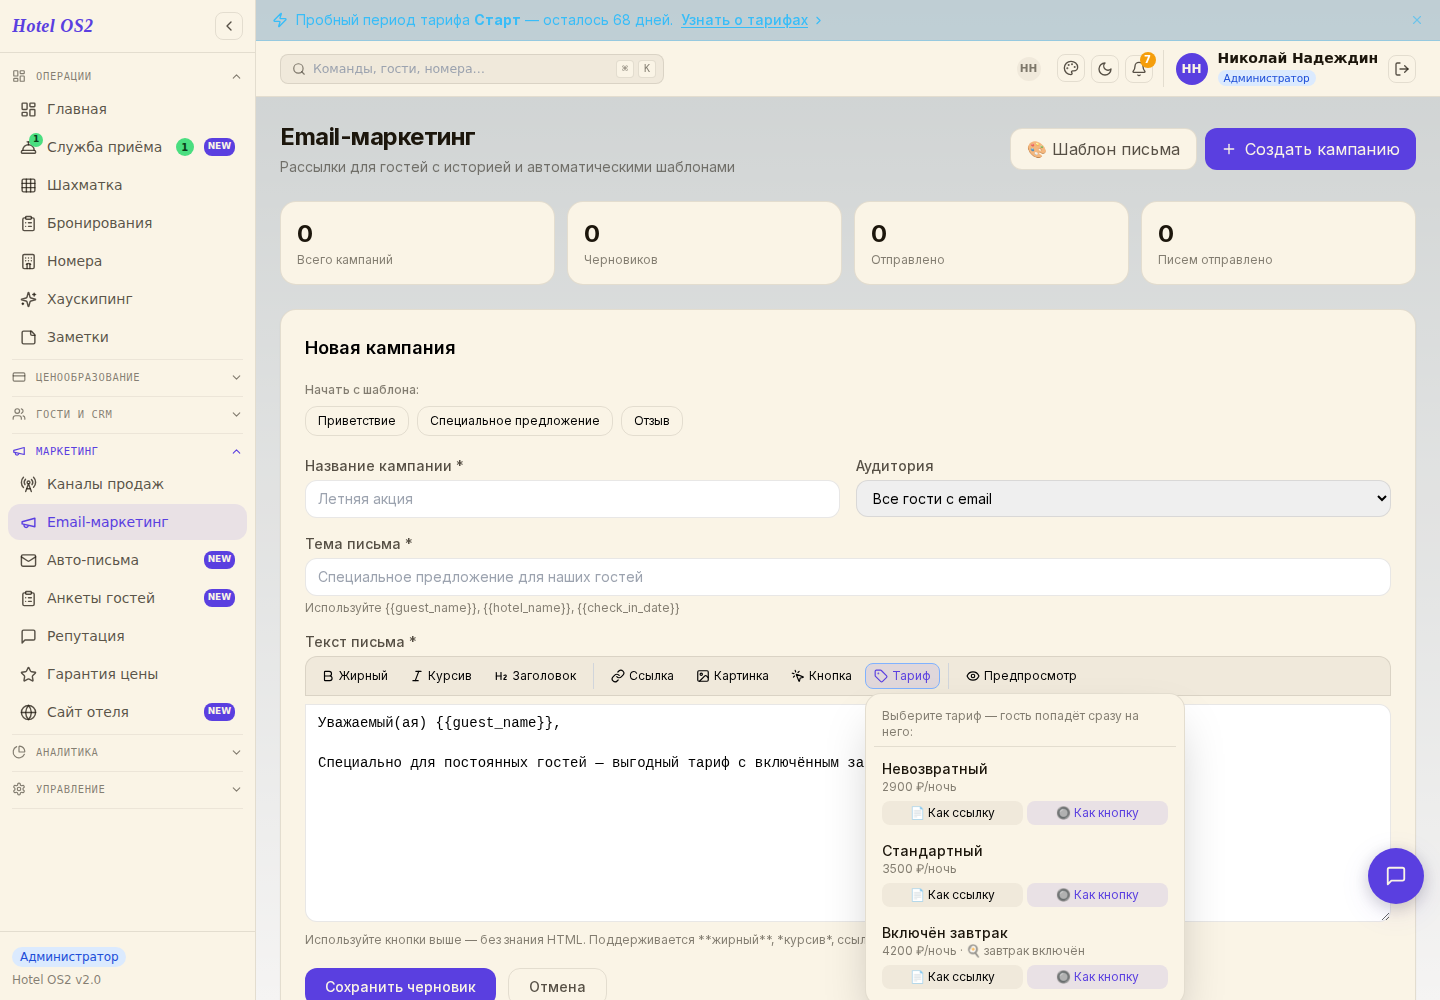Toggle the Тариф picker
The width and height of the screenshot is (1440, 1000).
pos(902,676)
